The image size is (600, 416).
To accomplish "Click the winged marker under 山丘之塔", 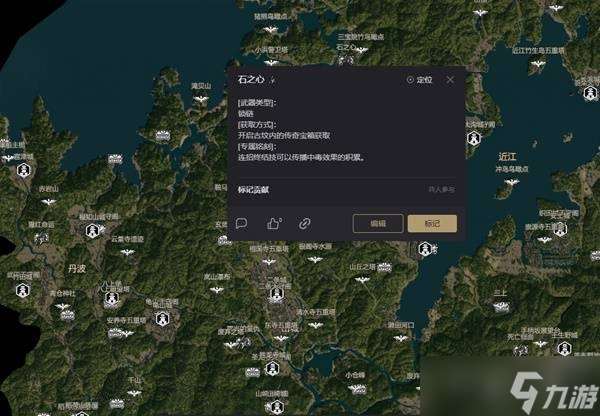I will click(x=362, y=280).
